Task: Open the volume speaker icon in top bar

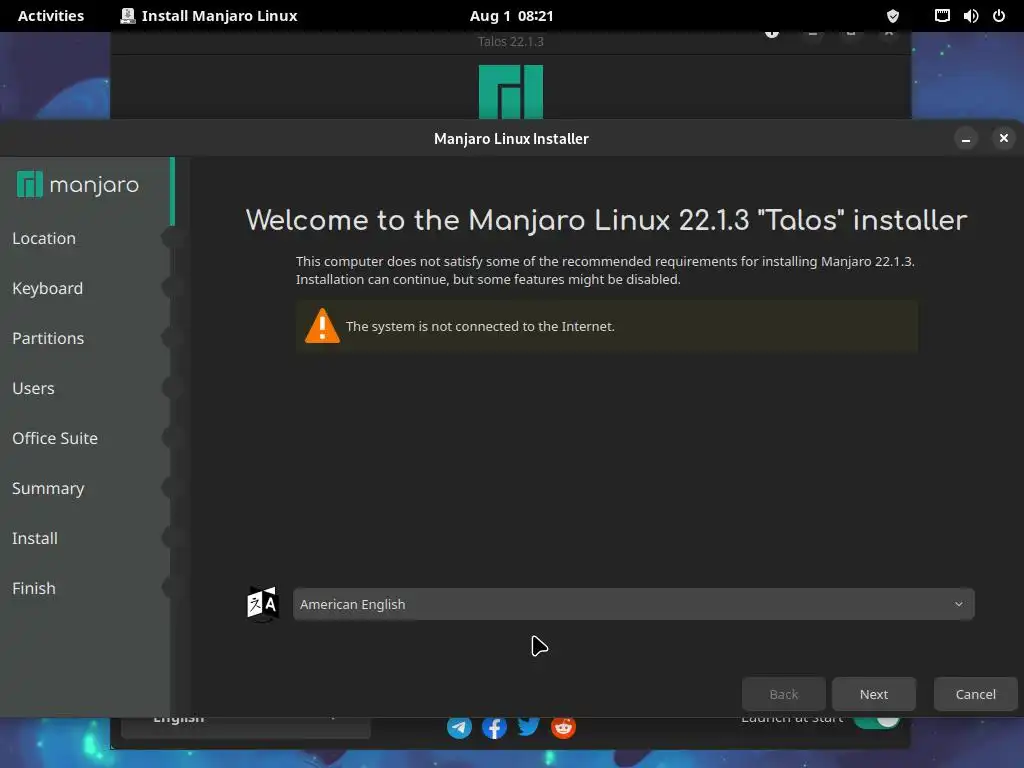Action: tap(970, 16)
